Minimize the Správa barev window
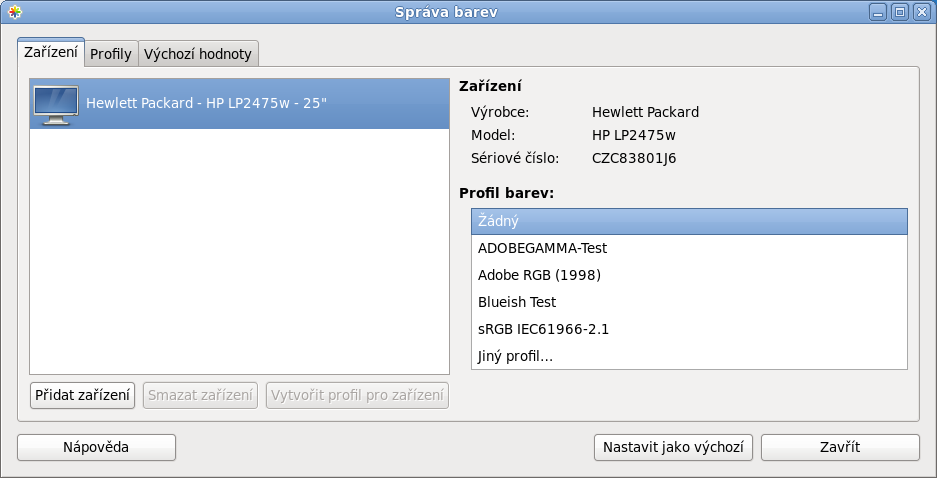Screen dimensions: 937x478 click(877, 12)
